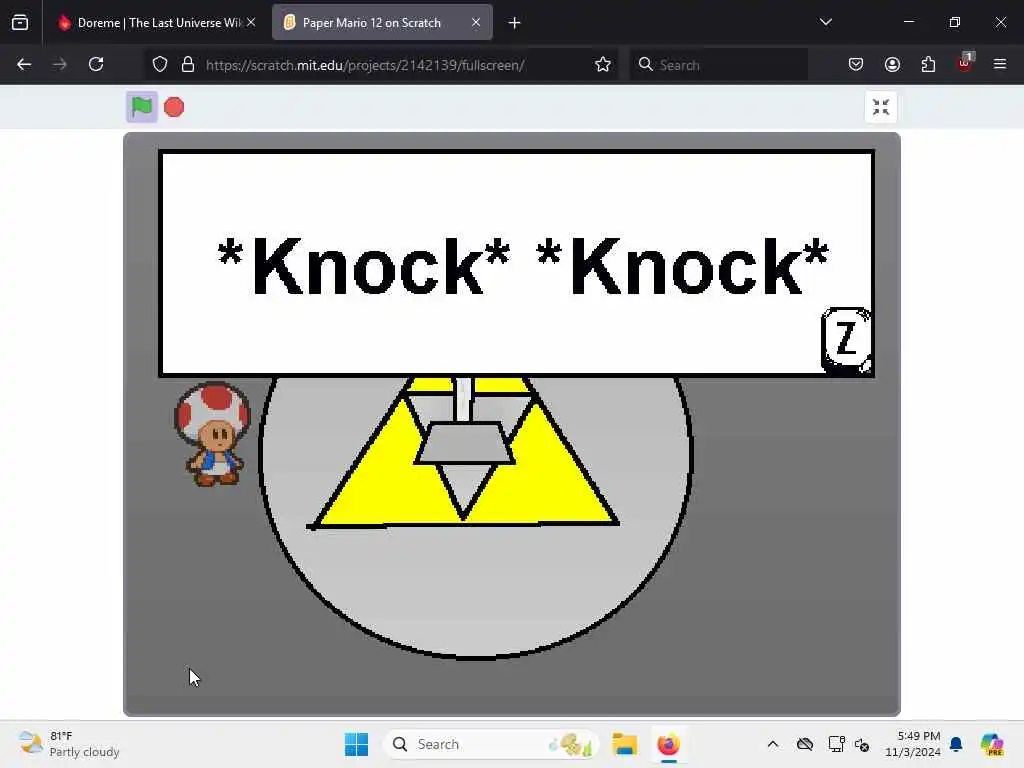1024x768 pixels.
Task: Open the Firefox account menu
Action: coord(892,64)
